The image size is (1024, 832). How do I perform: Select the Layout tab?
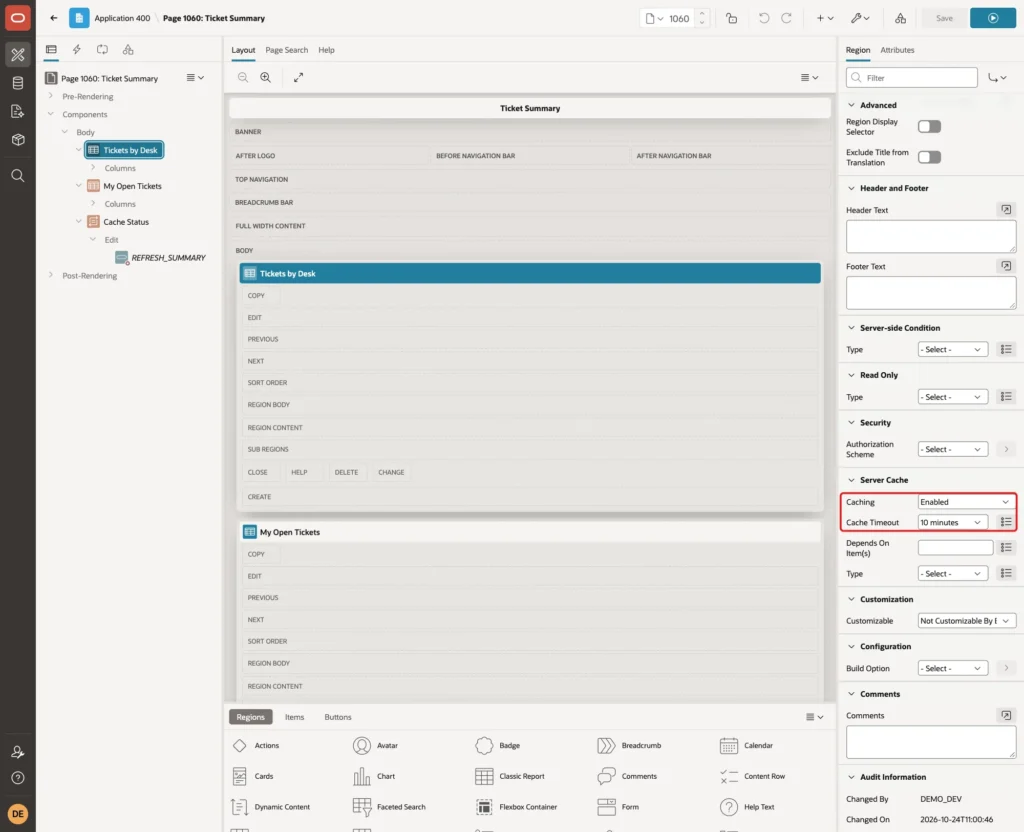(x=243, y=50)
